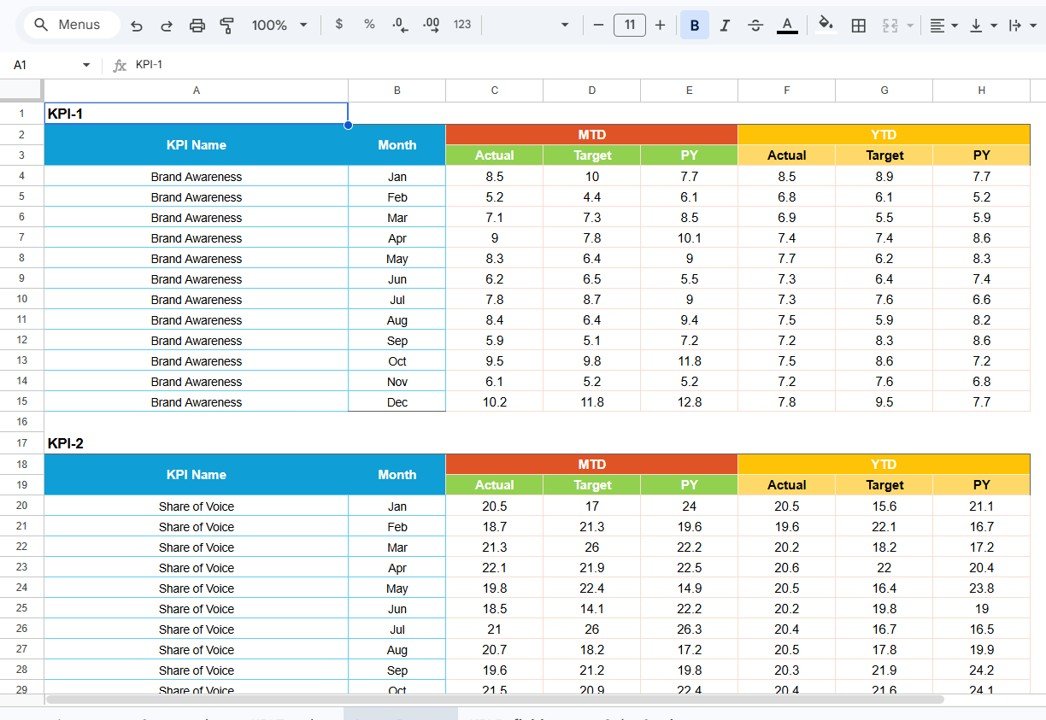1046x720 pixels.
Task: Open the vertical align dropdown arrow
Action: [x=994, y=25]
